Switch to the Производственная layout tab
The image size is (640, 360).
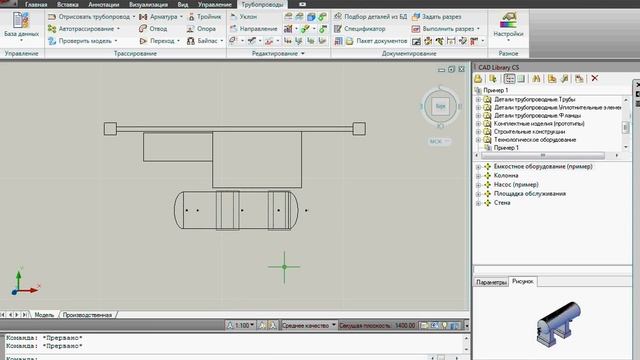pos(87,315)
